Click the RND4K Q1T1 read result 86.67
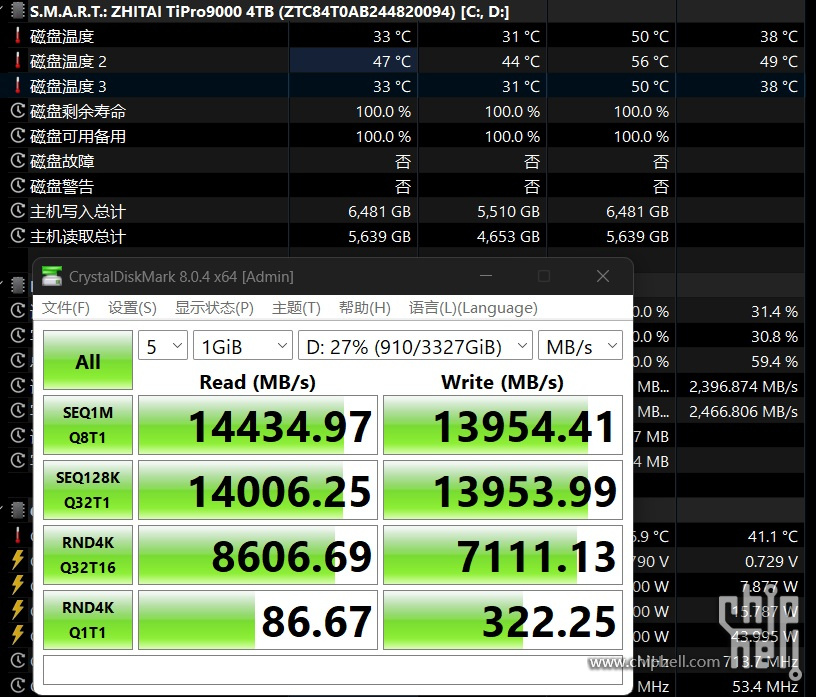The height and width of the screenshot is (697, 816). [258, 620]
